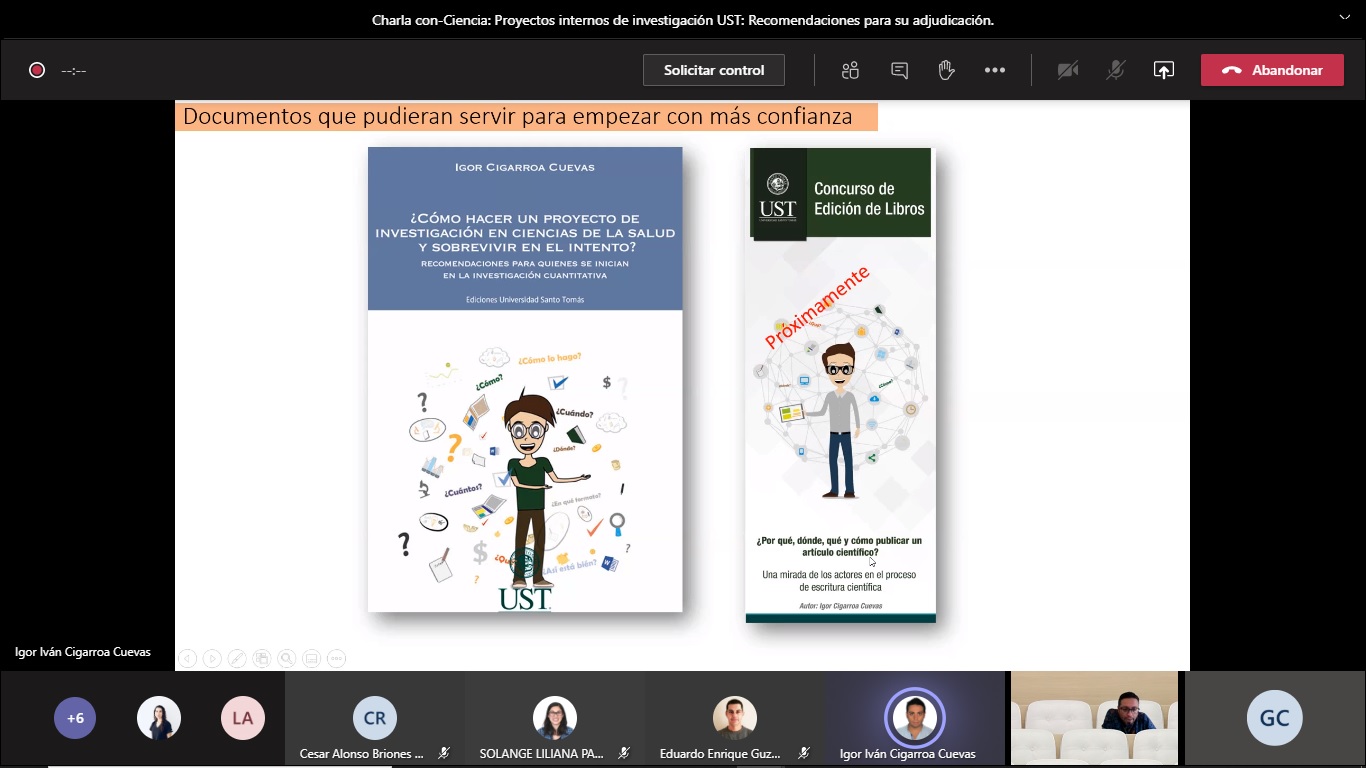Screen dimensions: 1366x768
Task: Go to previous slide arrow on presentation
Action: point(187,658)
